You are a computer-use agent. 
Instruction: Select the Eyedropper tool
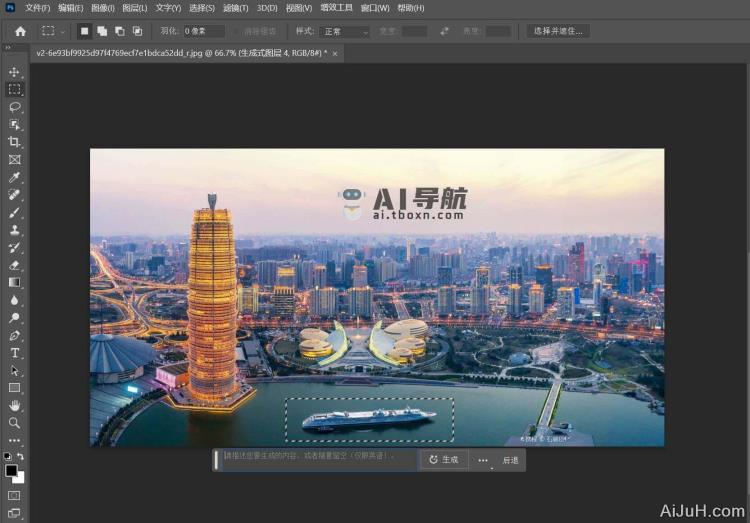pyautogui.click(x=14, y=177)
